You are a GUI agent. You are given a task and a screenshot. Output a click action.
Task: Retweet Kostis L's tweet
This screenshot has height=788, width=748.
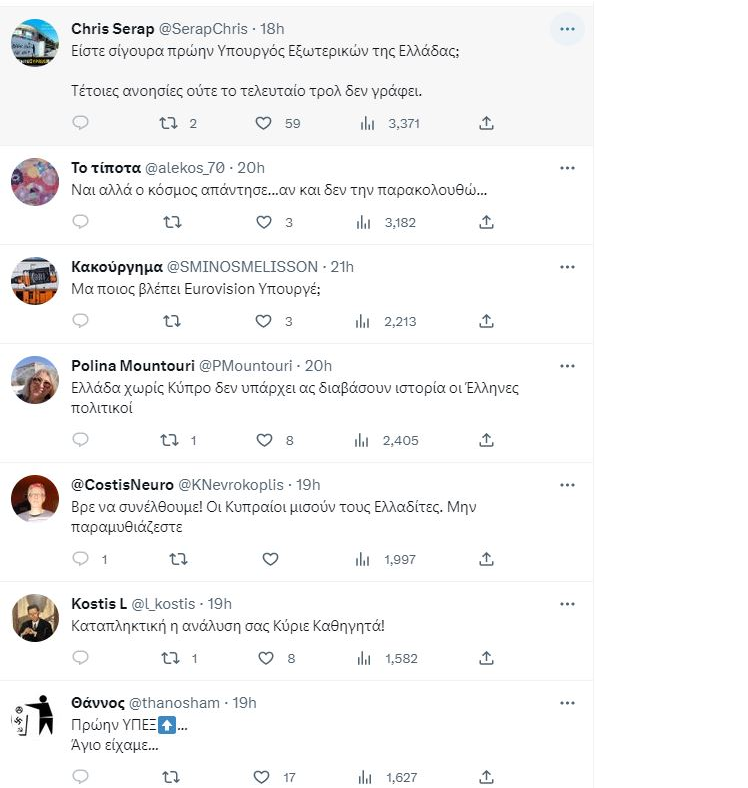(x=171, y=658)
